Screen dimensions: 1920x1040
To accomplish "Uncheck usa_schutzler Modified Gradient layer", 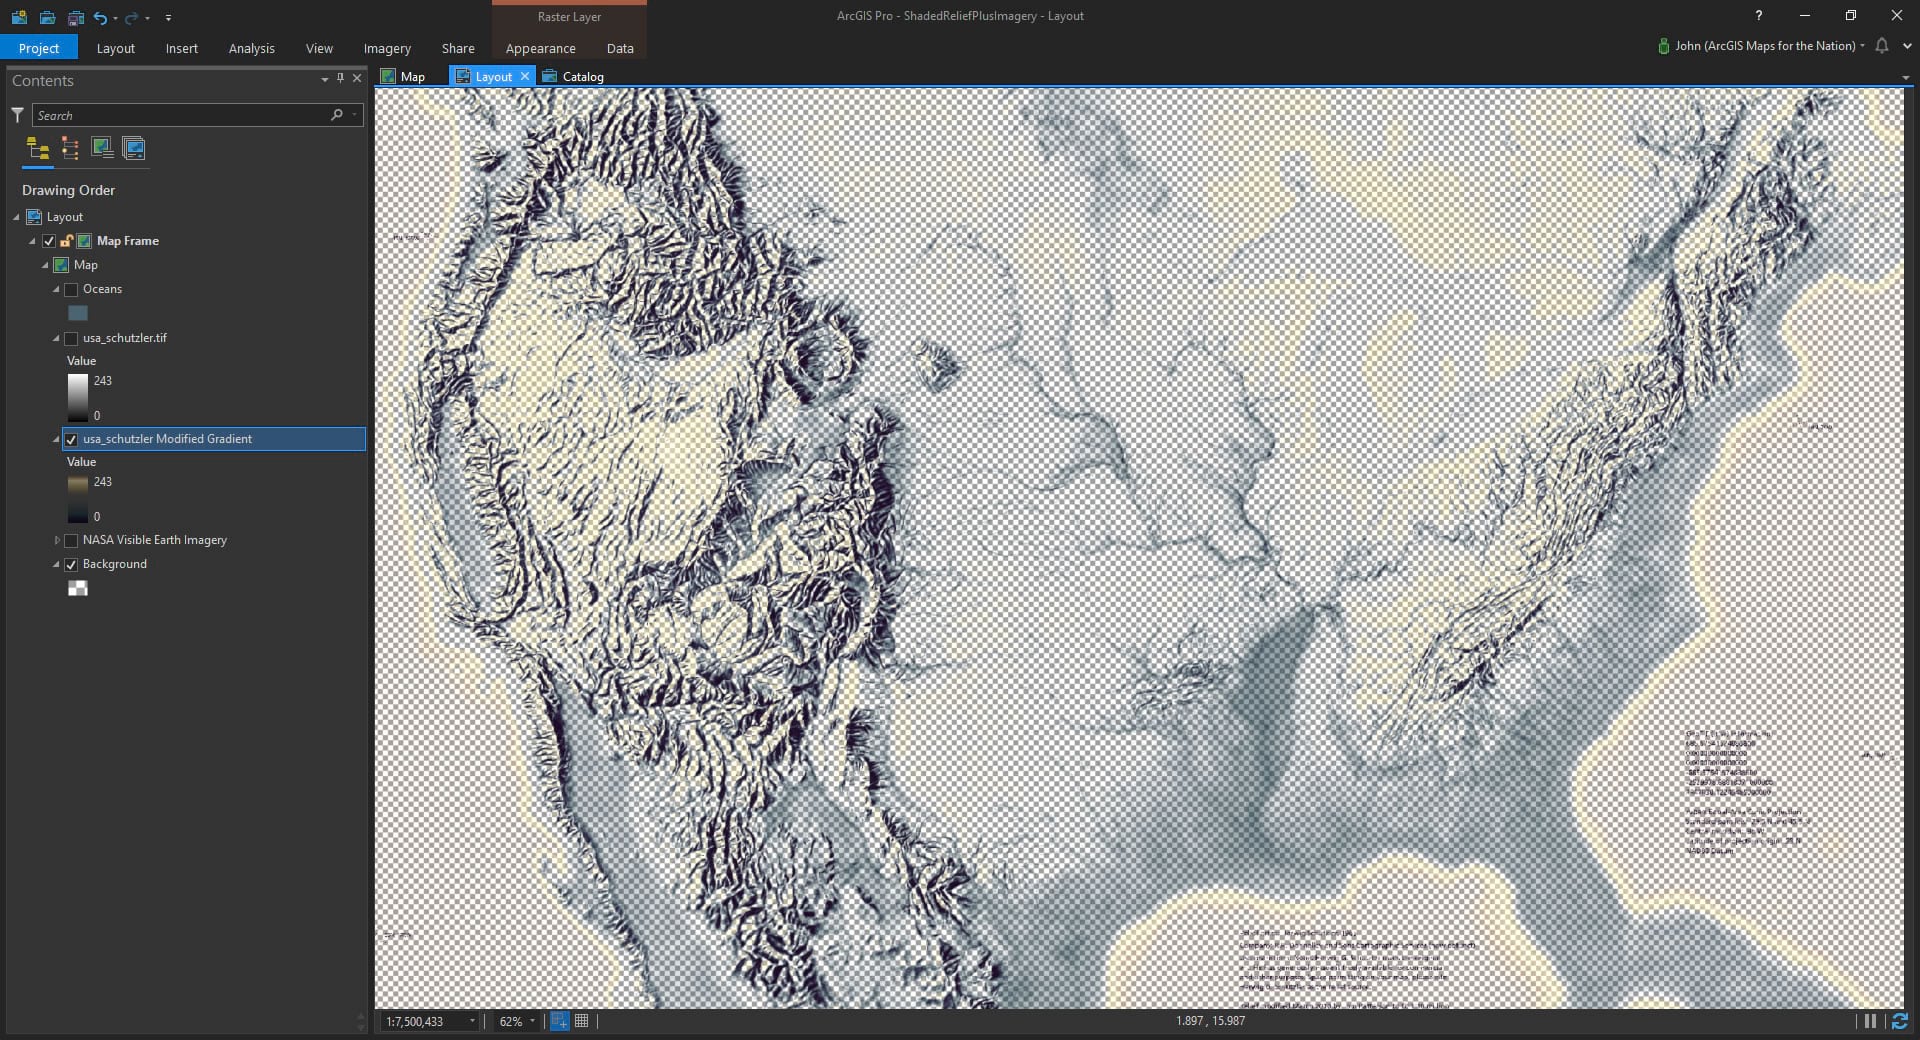I will pyautogui.click(x=71, y=439).
